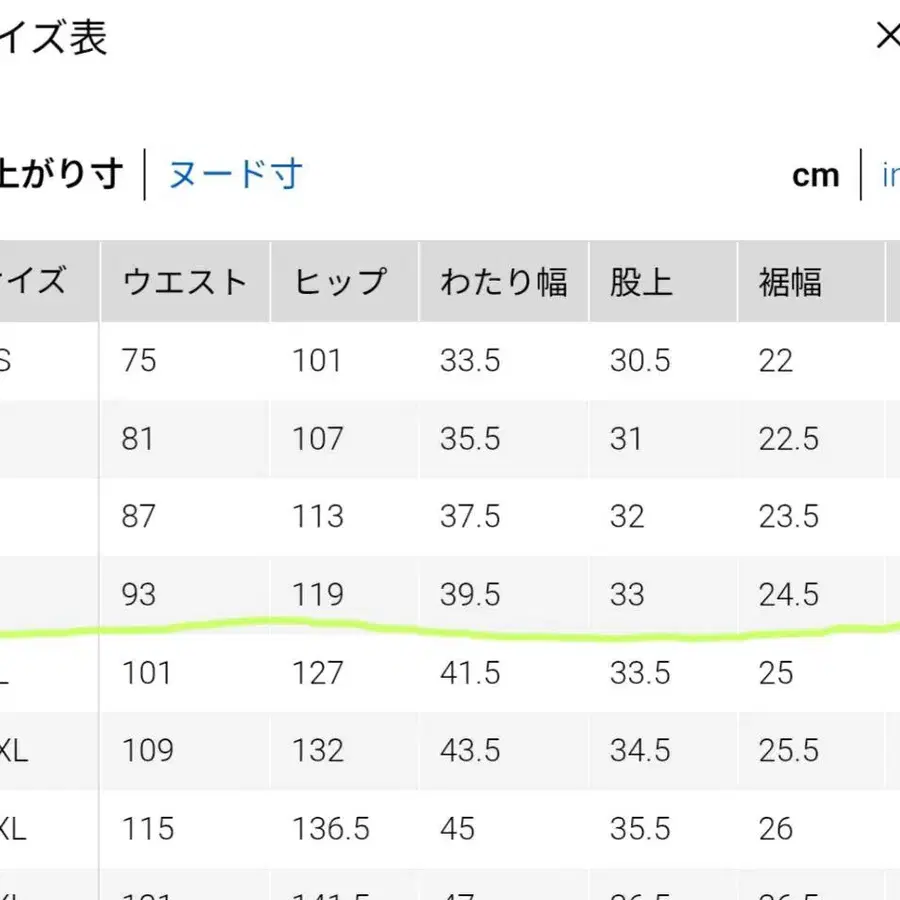Close the サイズ表 size chart popup
The image size is (900, 900).
(x=888, y=35)
